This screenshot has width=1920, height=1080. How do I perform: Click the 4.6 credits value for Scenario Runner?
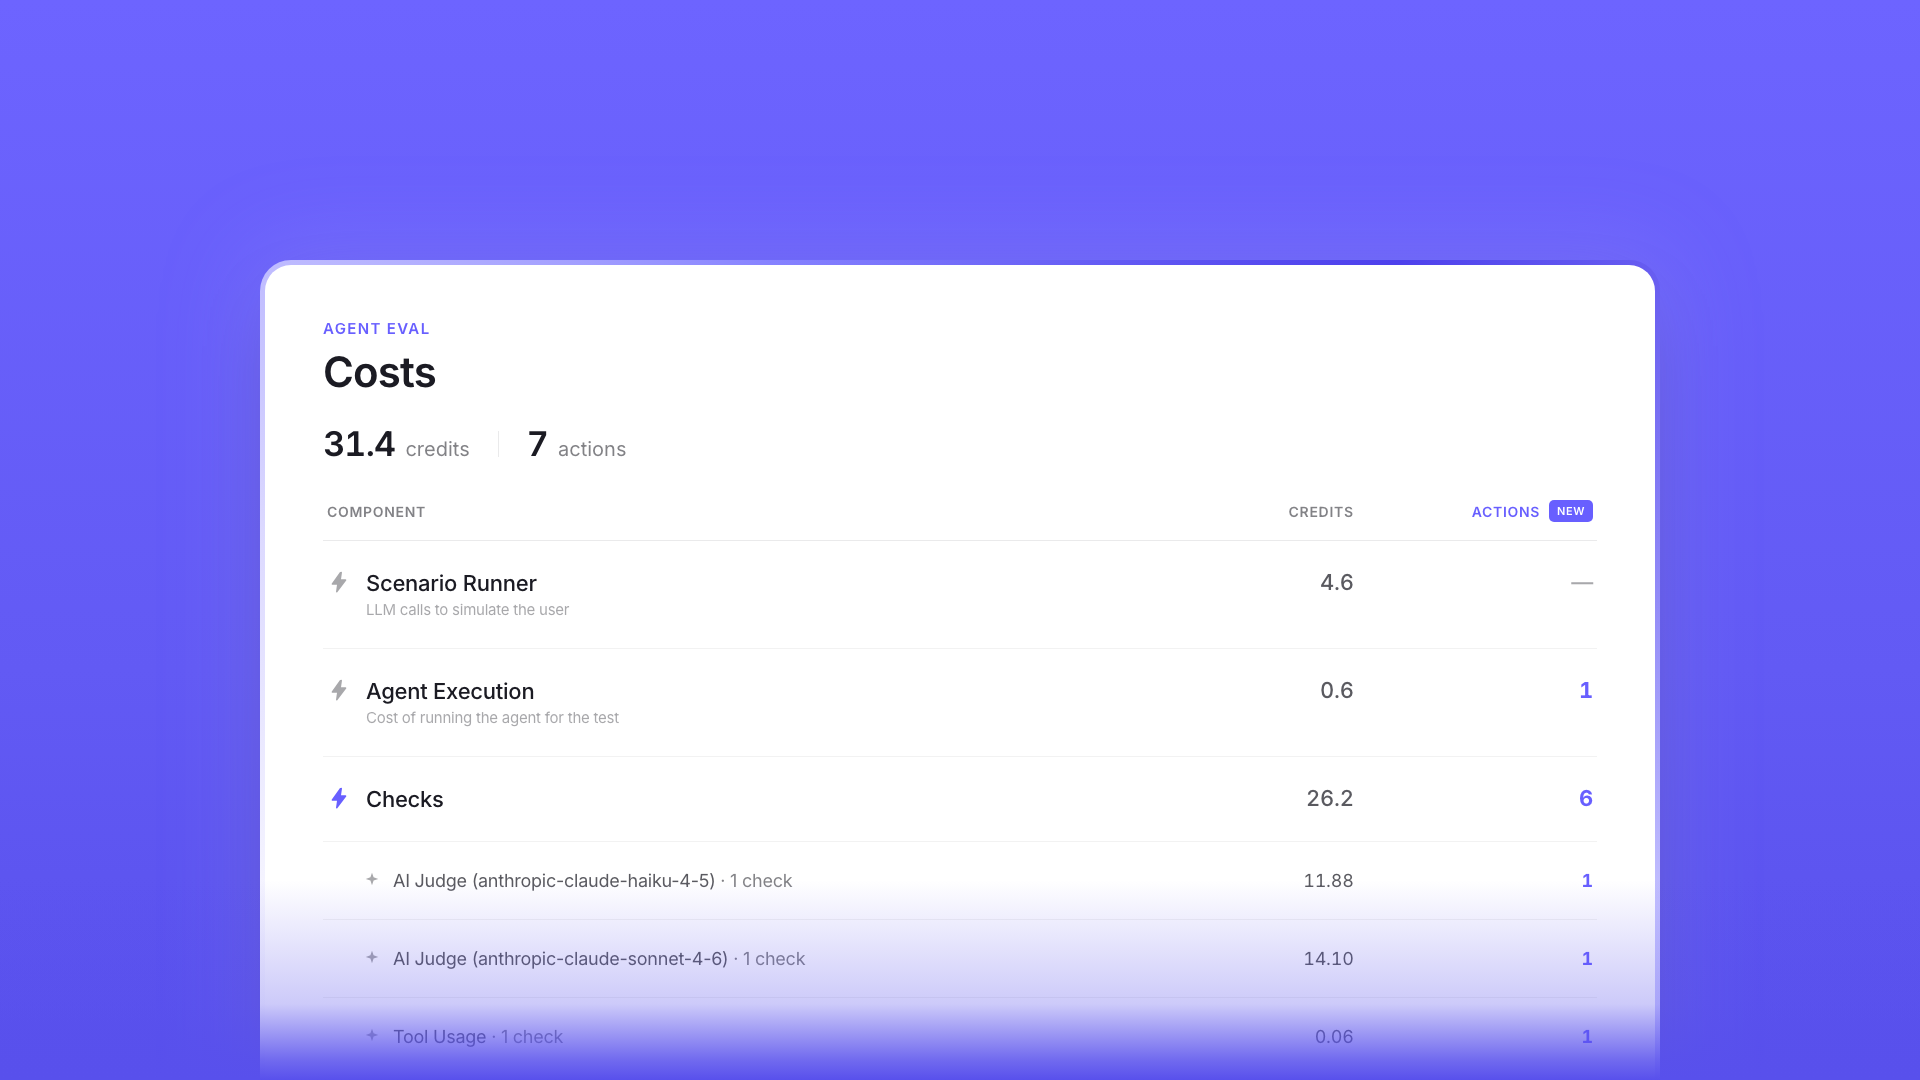pos(1336,582)
